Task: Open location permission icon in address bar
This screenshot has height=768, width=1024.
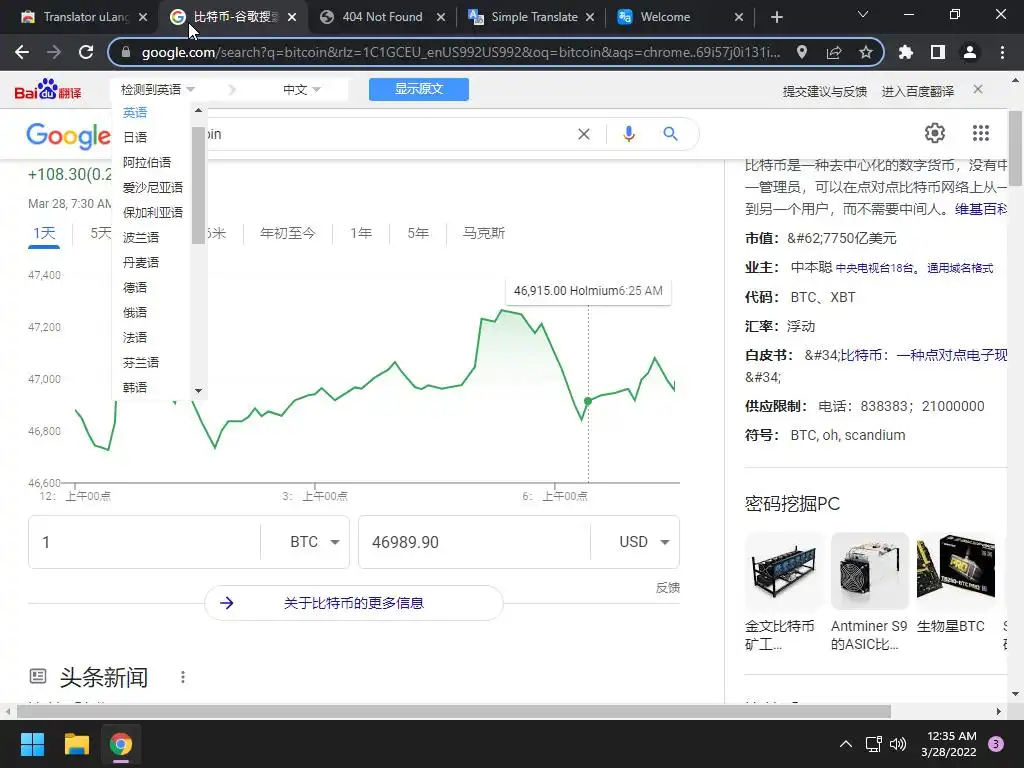Action: coord(802,52)
